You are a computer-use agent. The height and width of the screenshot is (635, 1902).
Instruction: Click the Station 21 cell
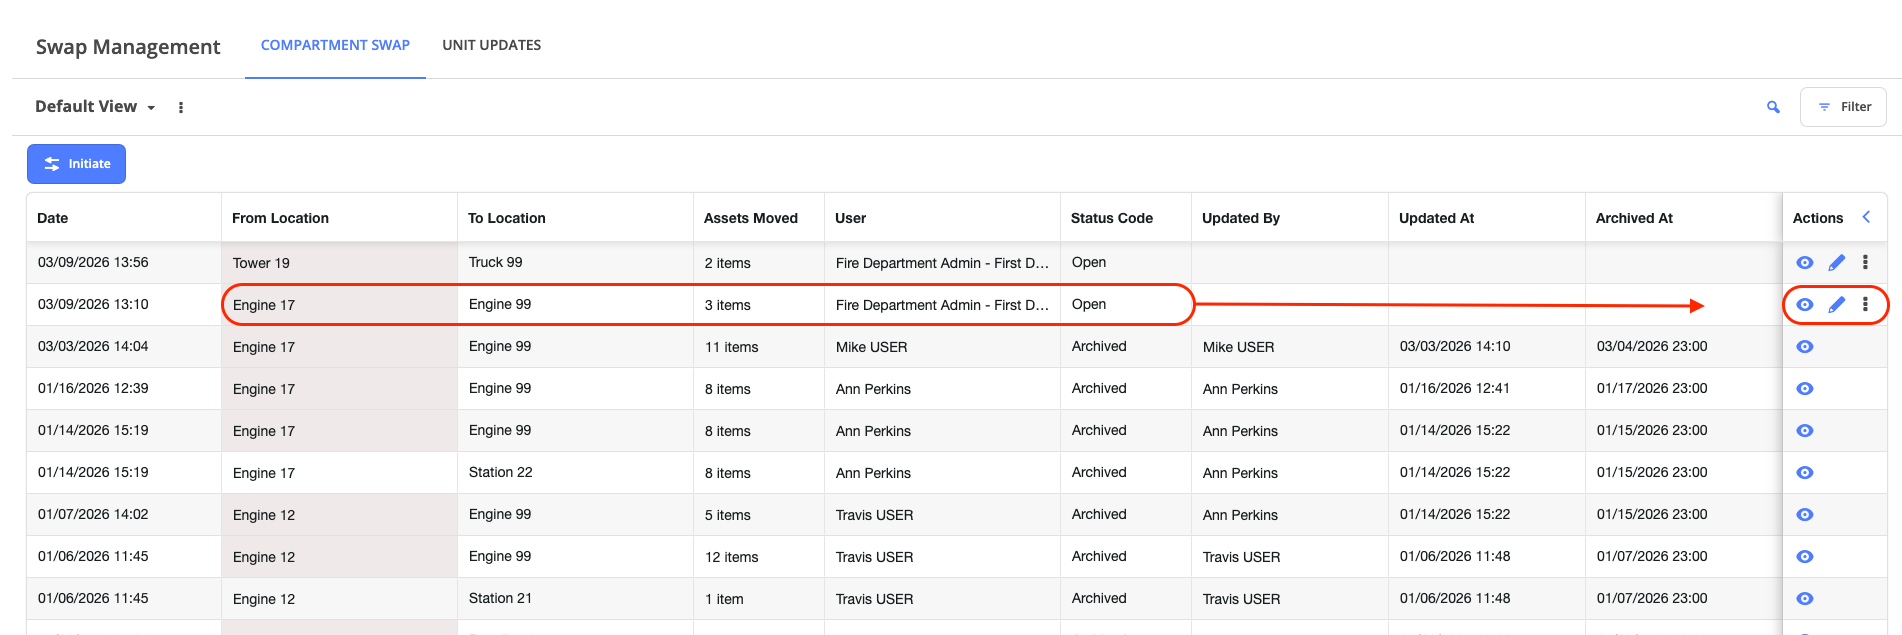point(575,599)
